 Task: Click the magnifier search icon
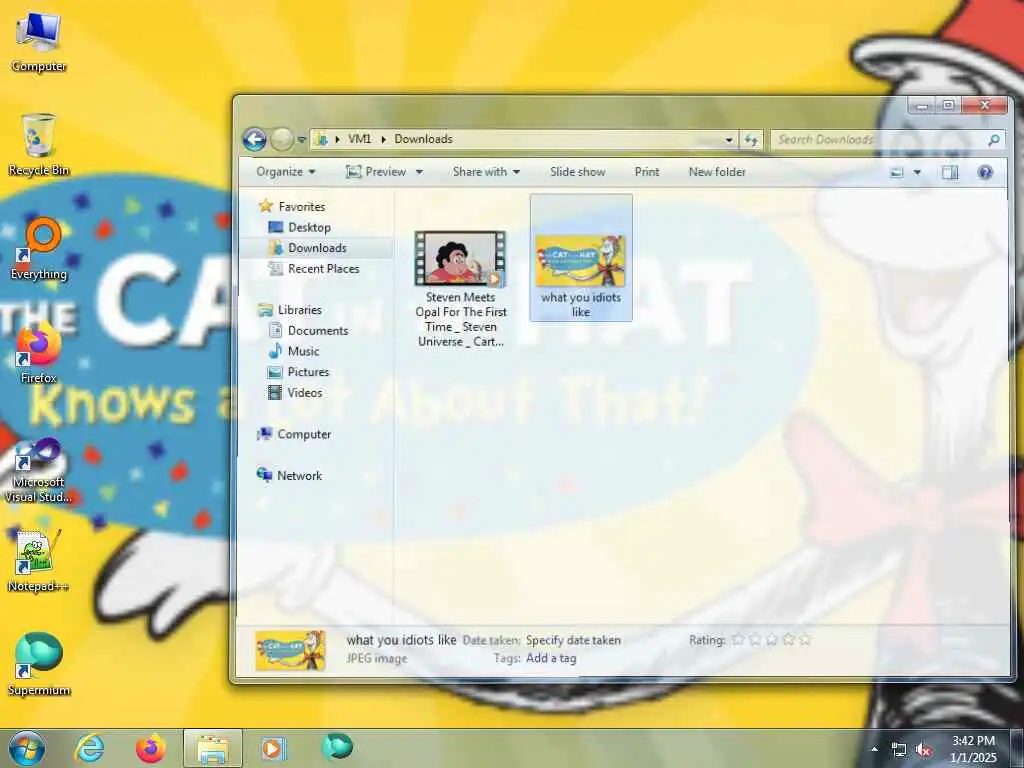(993, 140)
